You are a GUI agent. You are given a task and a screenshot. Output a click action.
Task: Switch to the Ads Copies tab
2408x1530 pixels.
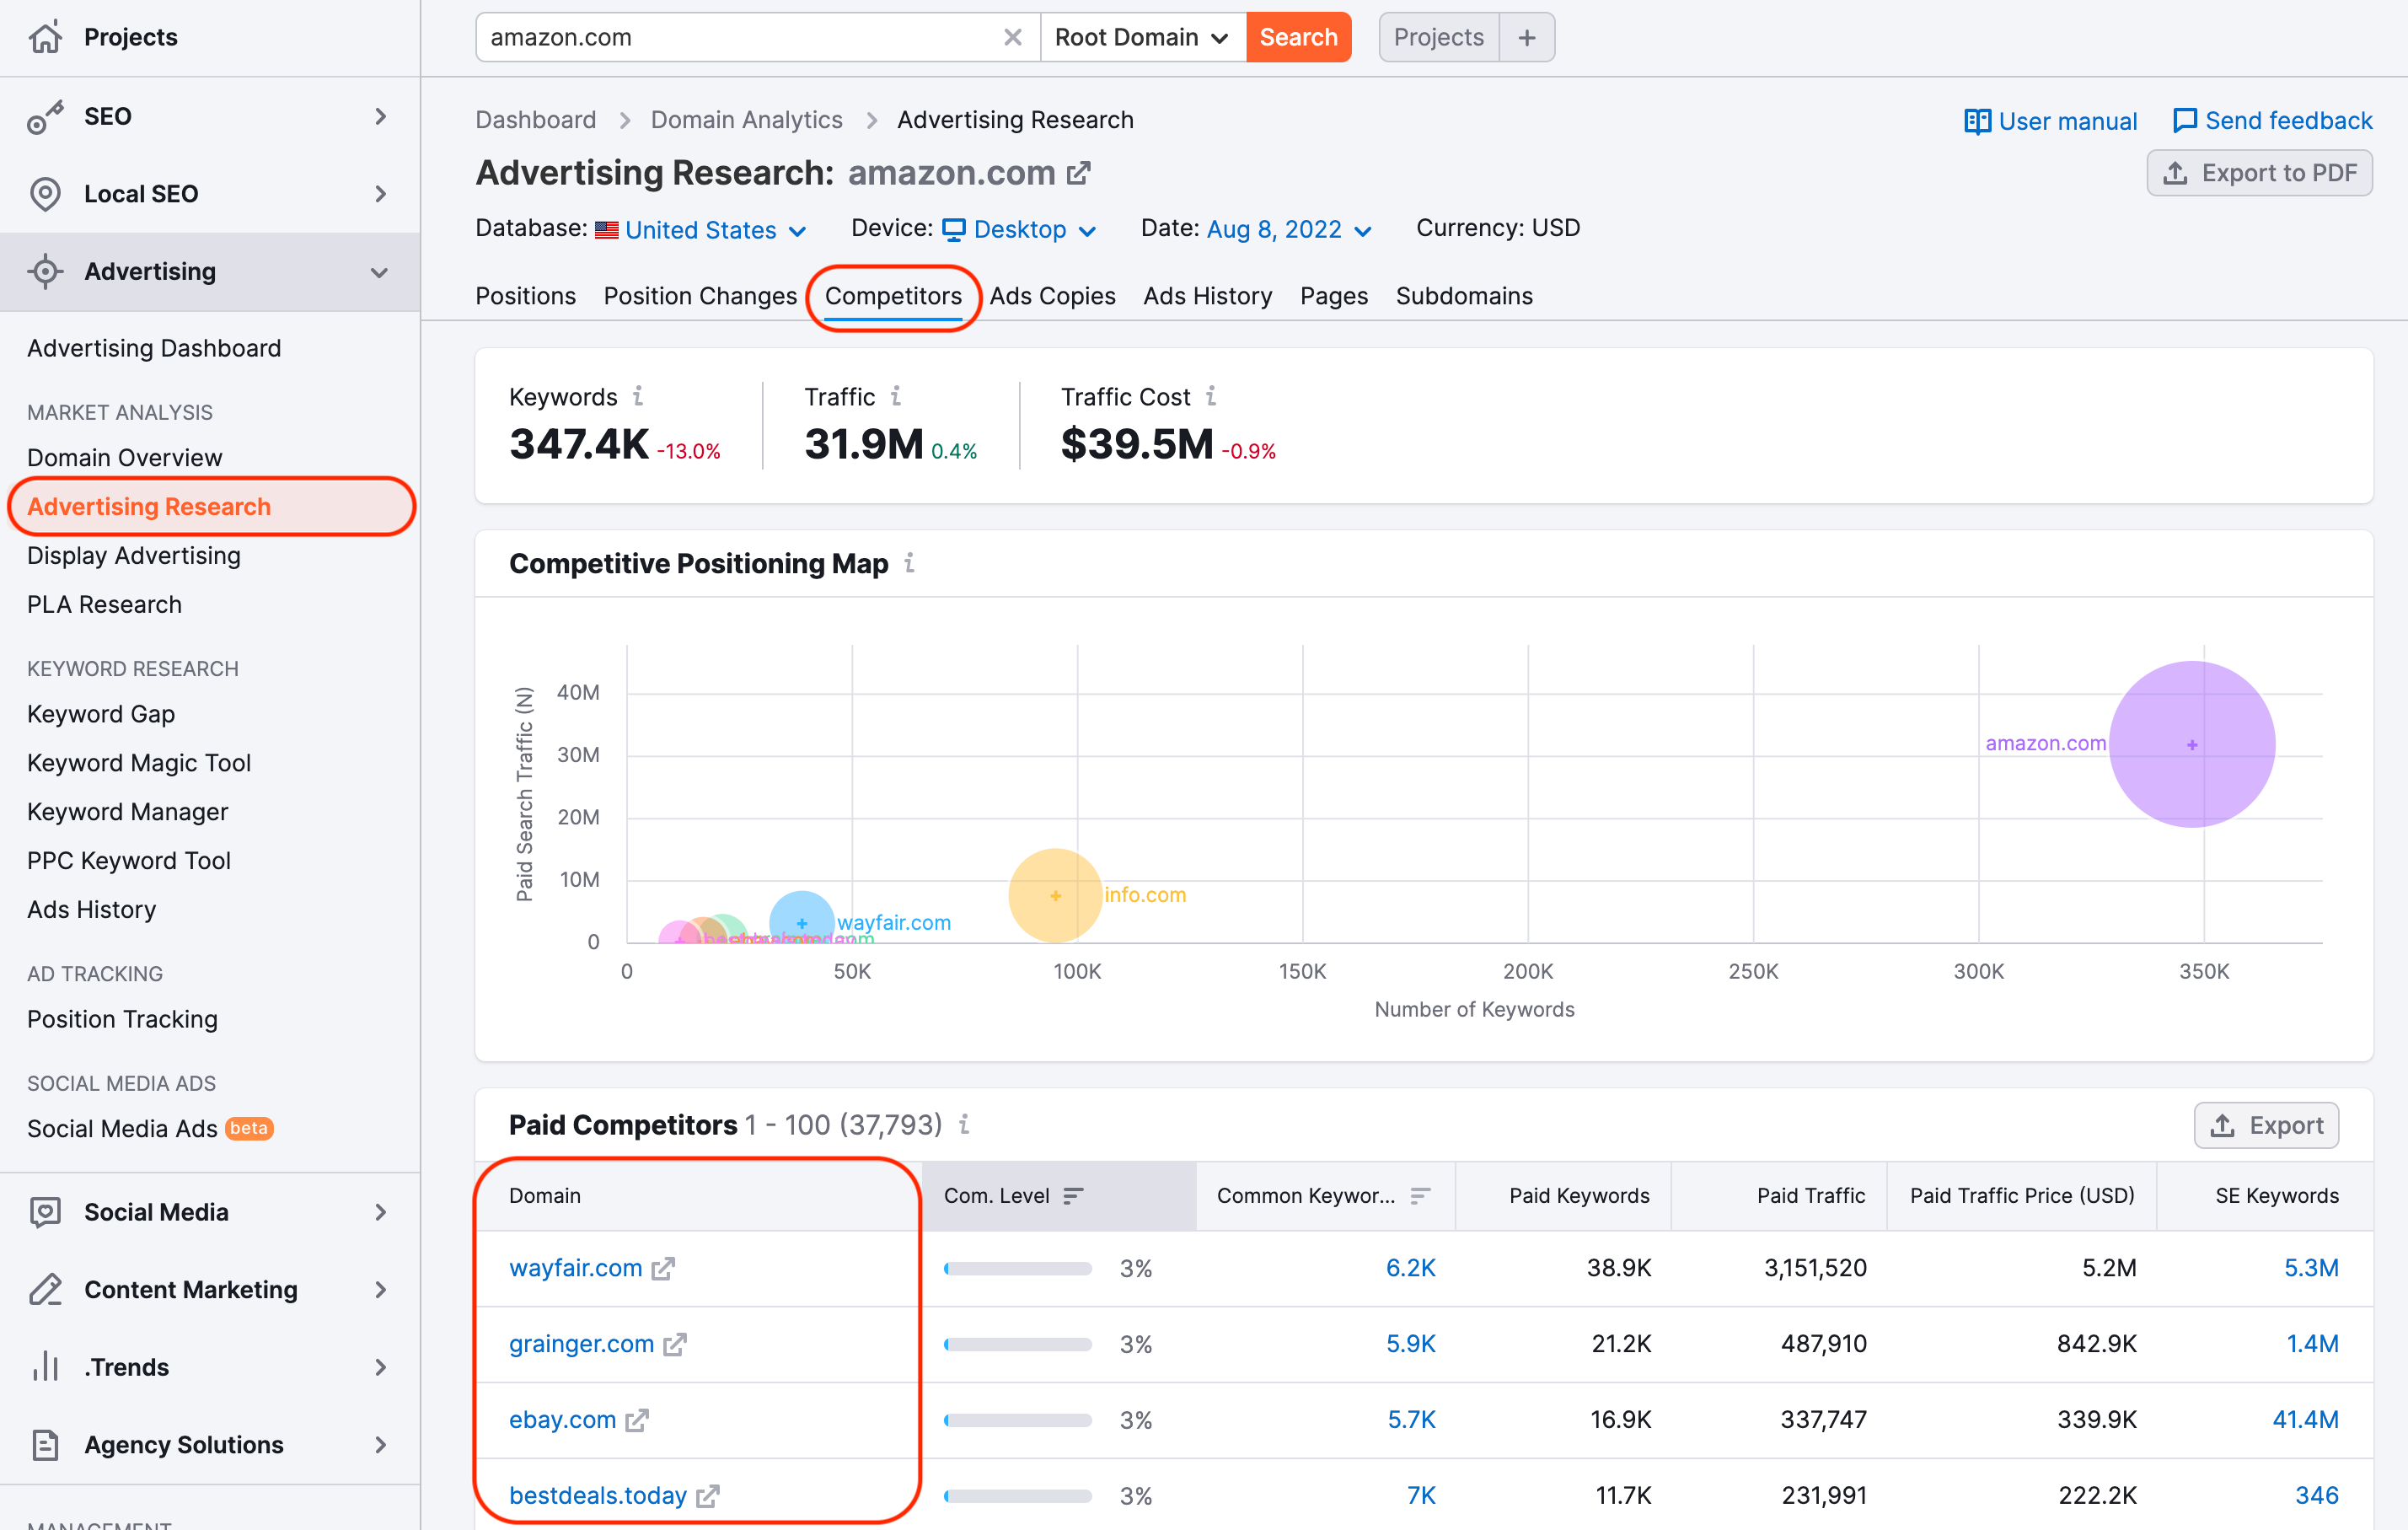(x=1052, y=296)
